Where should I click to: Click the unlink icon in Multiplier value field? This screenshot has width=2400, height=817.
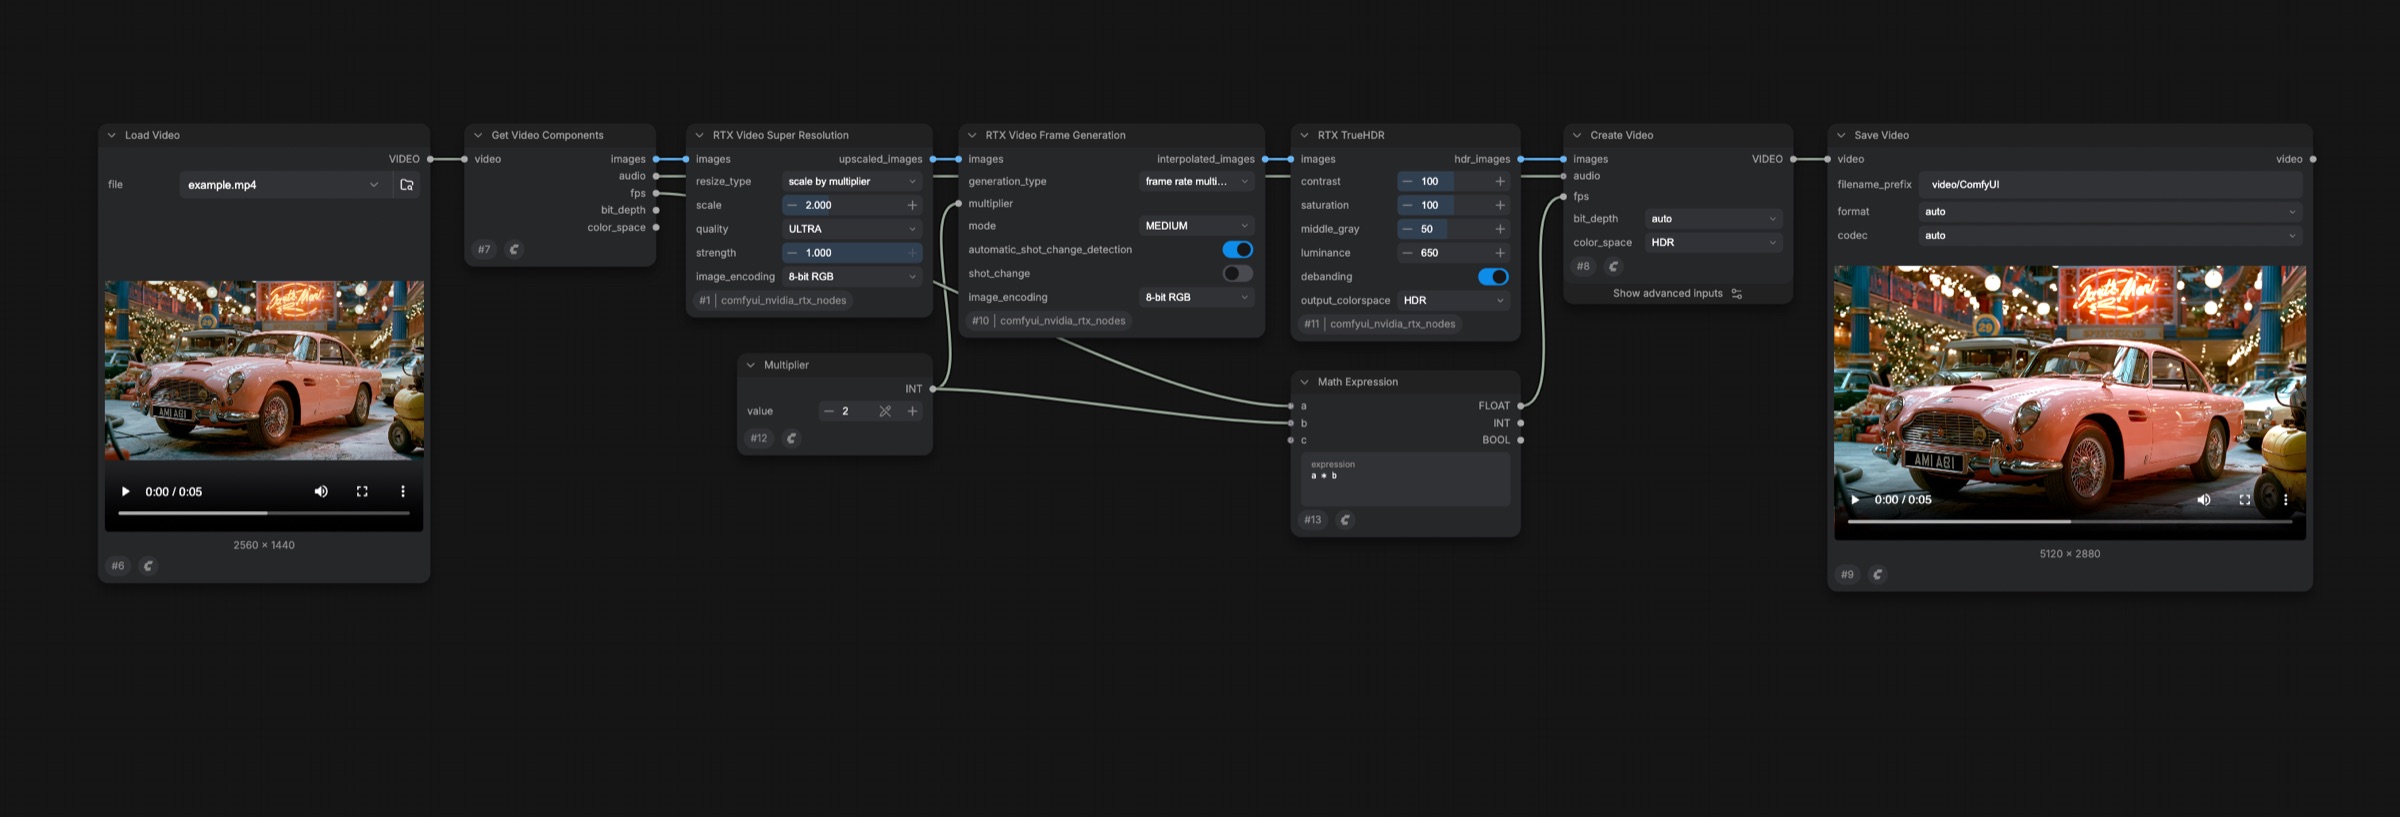click(885, 411)
